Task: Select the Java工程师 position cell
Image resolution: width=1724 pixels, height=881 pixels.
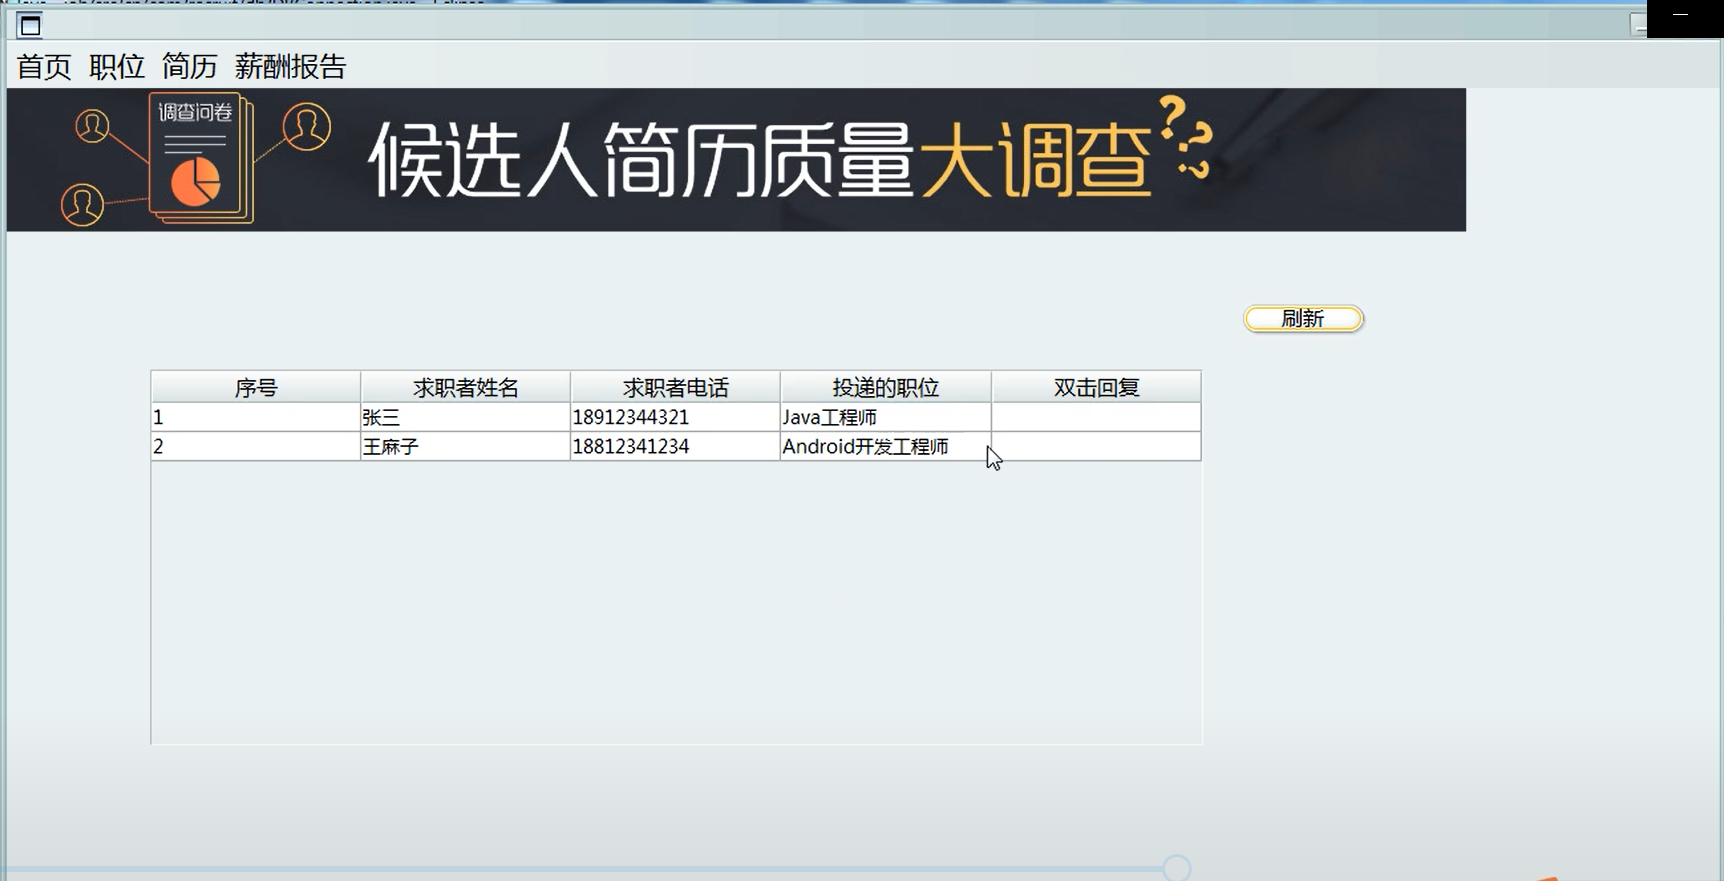Action: pyautogui.click(x=885, y=417)
